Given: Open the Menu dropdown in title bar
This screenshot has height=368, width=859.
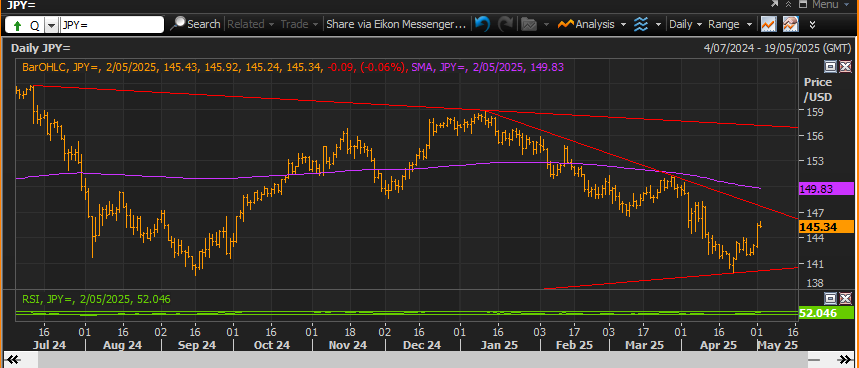Looking at the screenshot, I should (832, 4).
